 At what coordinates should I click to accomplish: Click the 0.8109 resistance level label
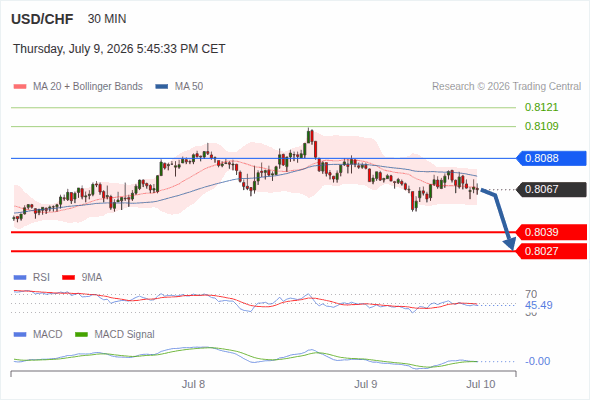pos(541,126)
